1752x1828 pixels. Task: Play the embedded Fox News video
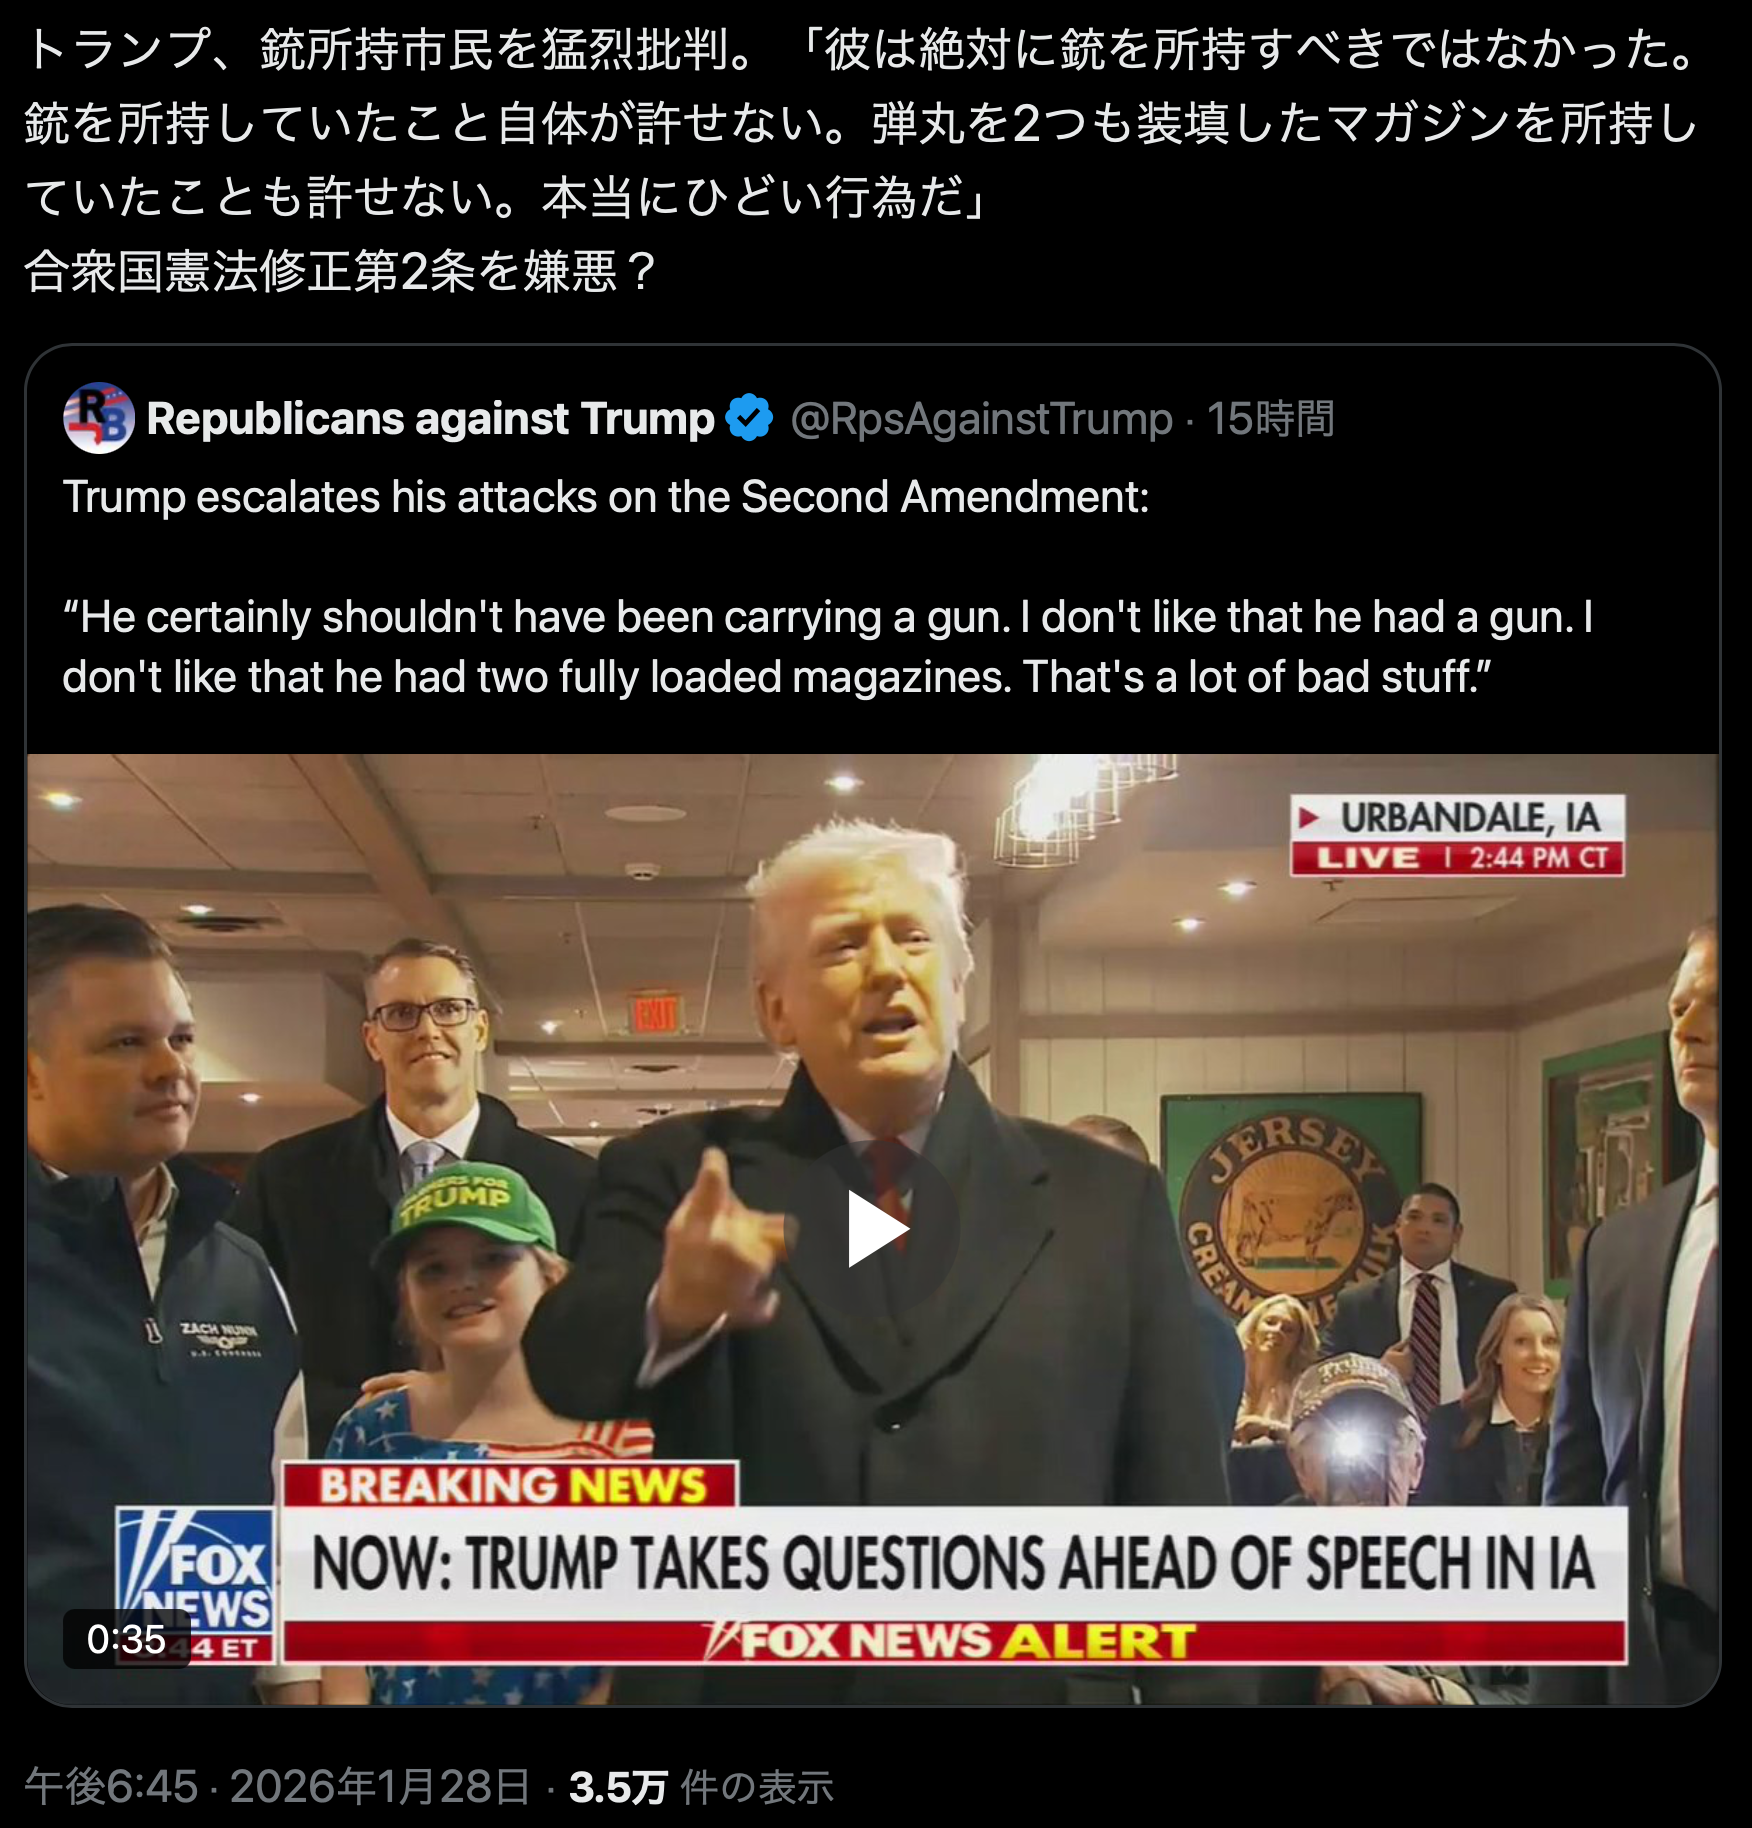pos(877,1228)
